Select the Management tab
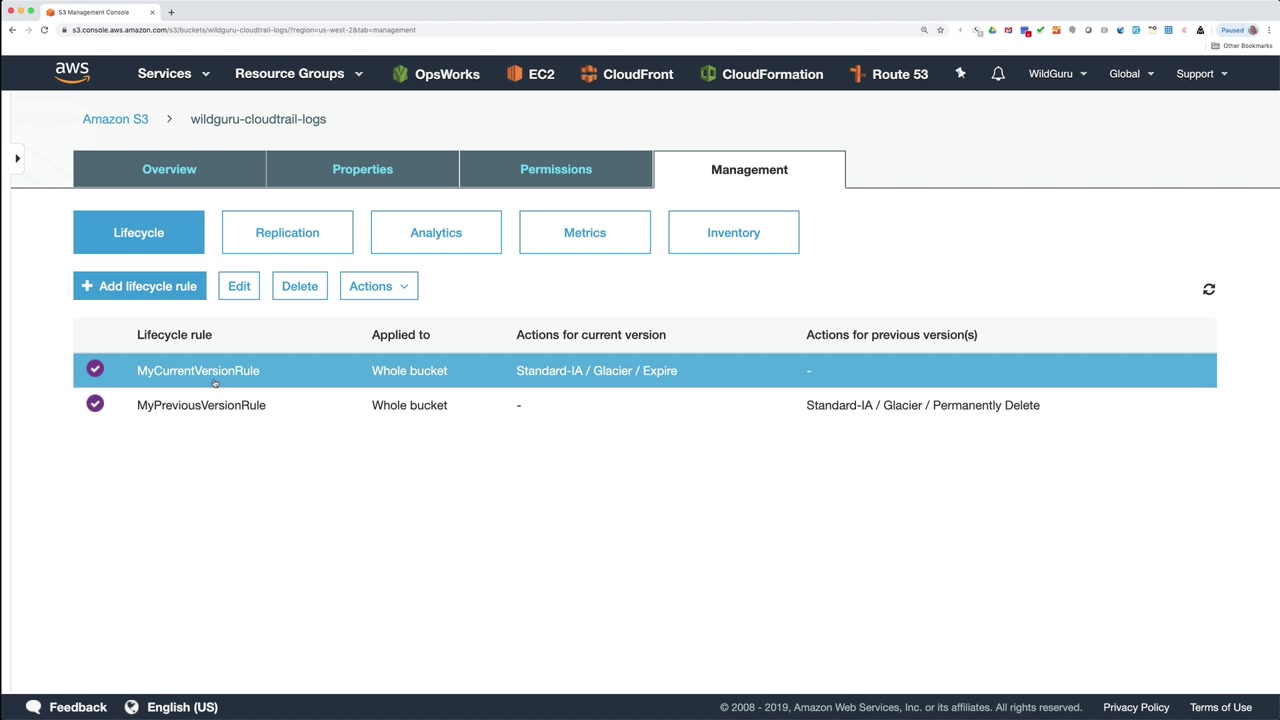Image resolution: width=1280 pixels, height=720 pixels. 749,169
